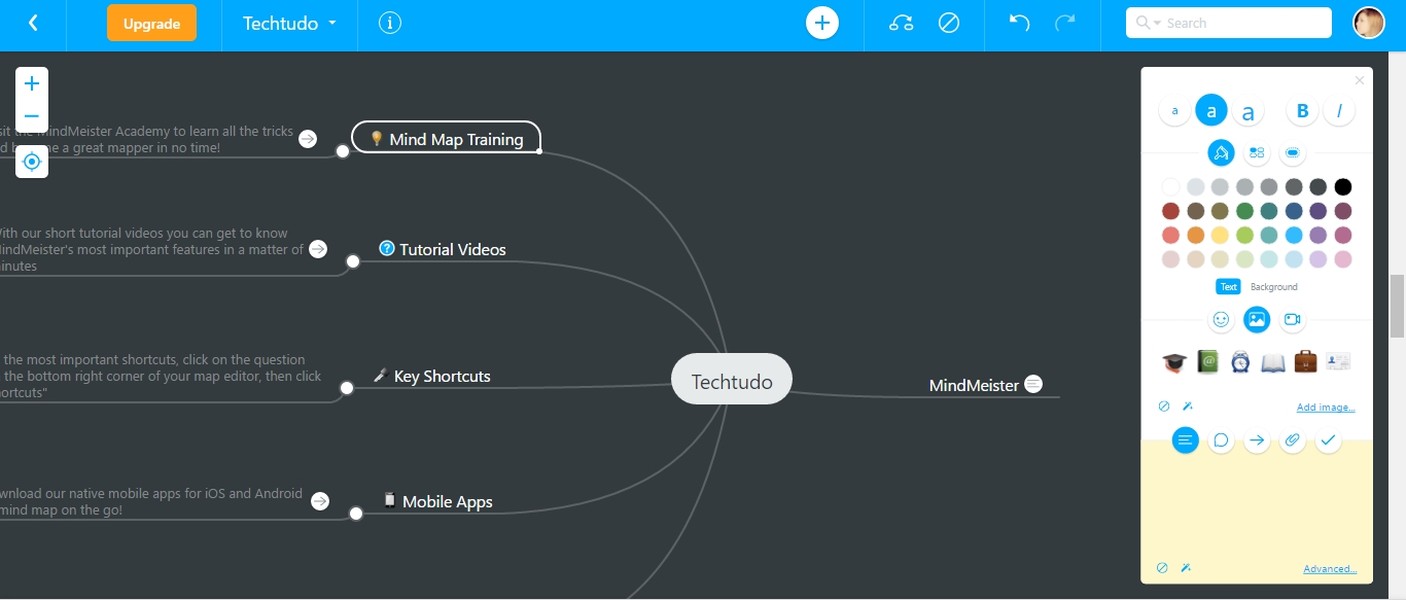Select the Tutorial Videos topic

pos(443,249)
